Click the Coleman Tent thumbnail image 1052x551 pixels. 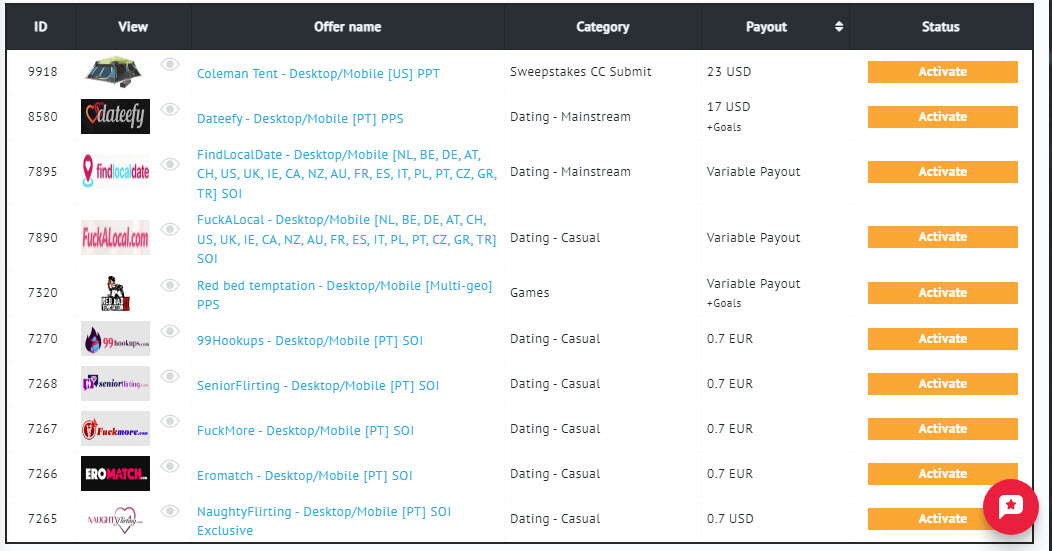115,72
